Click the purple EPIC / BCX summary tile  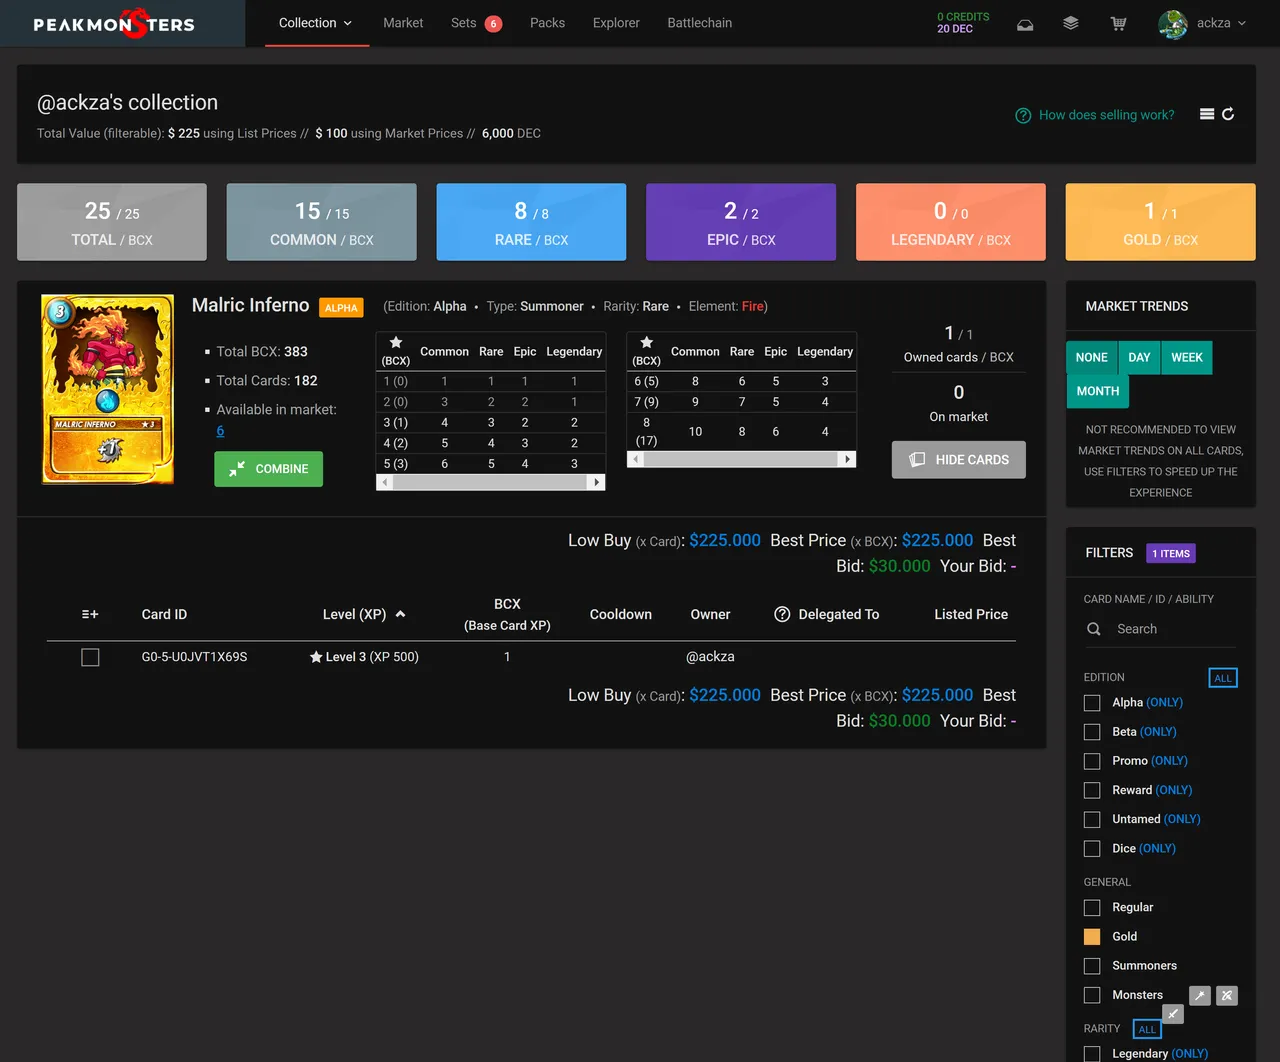tap(741, 222)
